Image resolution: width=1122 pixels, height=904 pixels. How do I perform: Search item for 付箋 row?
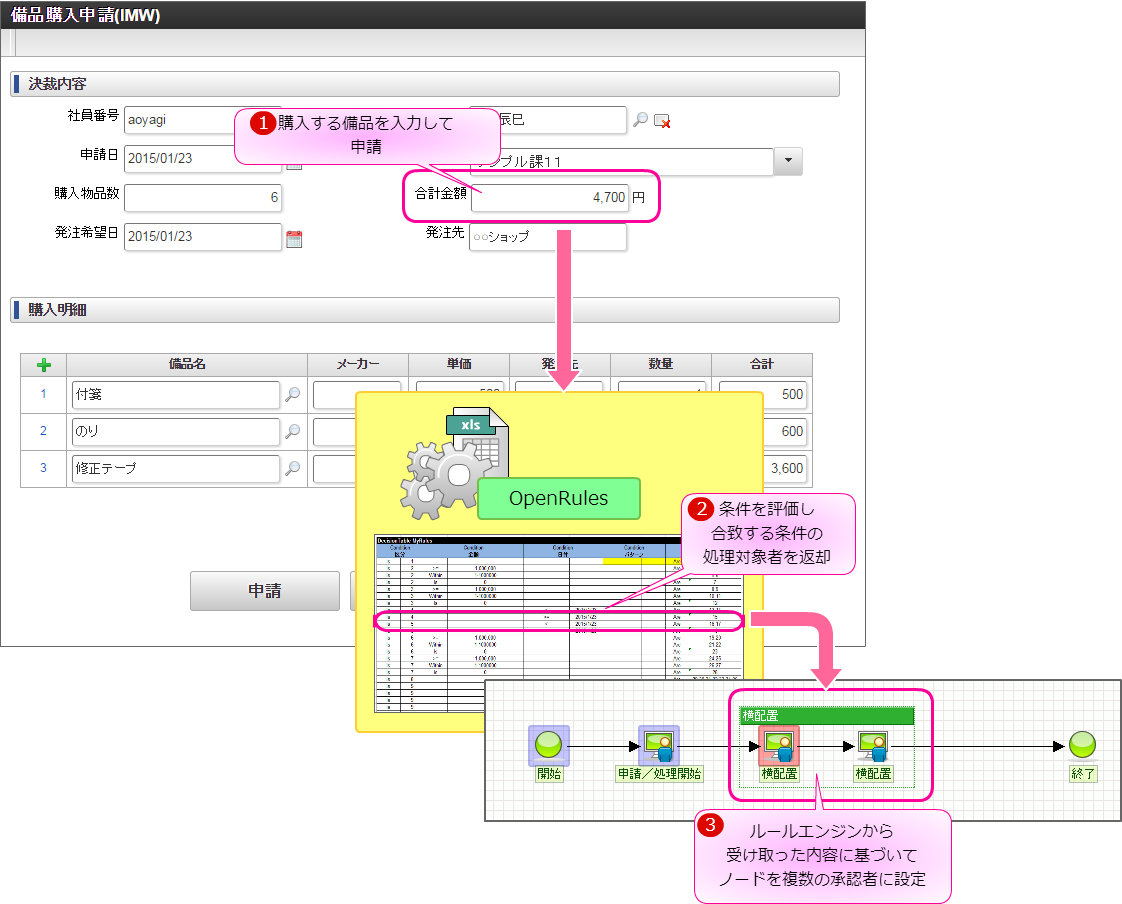(293, 394)
